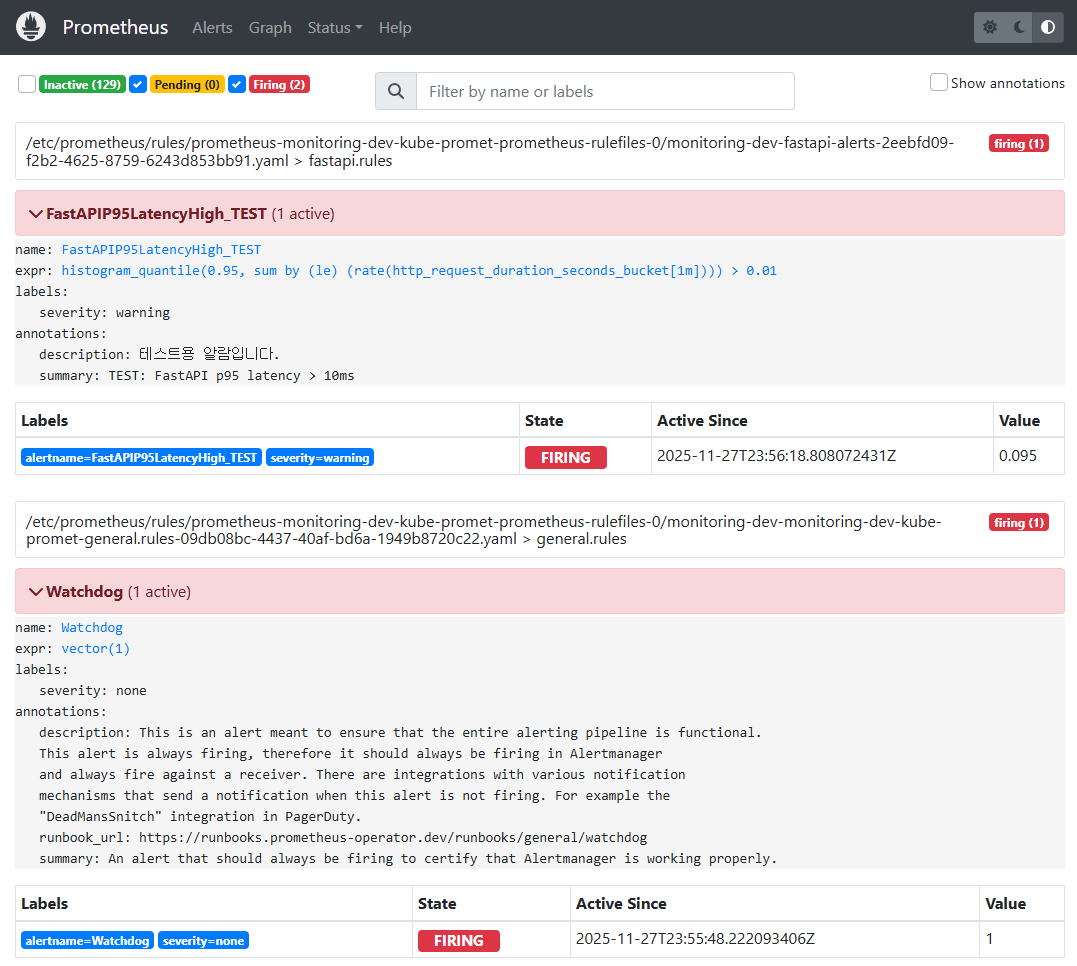Uncheck the Firing (2) filter checkbox
This screenshot has width=1077, height=966.
coord(236,84)
